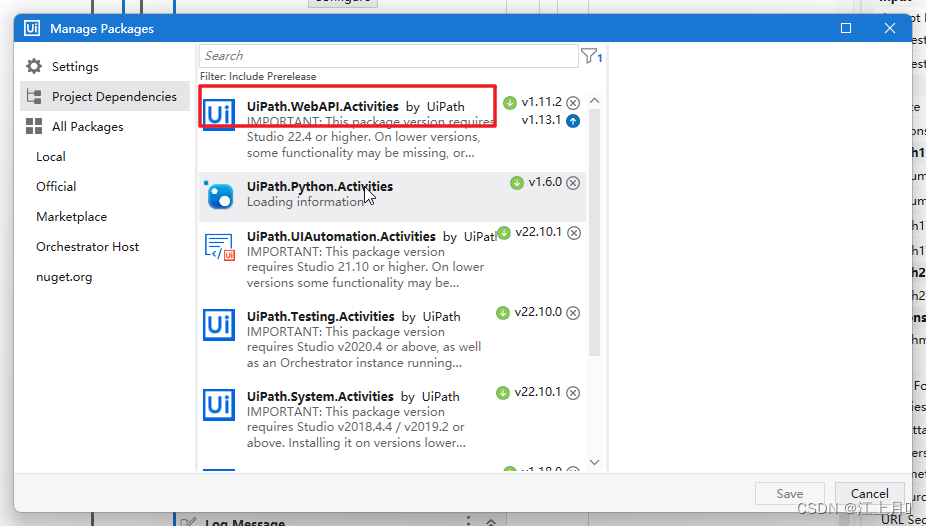Viewport: 926px width, 526px height.
Task: Remove UiPath.System.Activities package
Action: pyautogui.click(x=573, y=393)
